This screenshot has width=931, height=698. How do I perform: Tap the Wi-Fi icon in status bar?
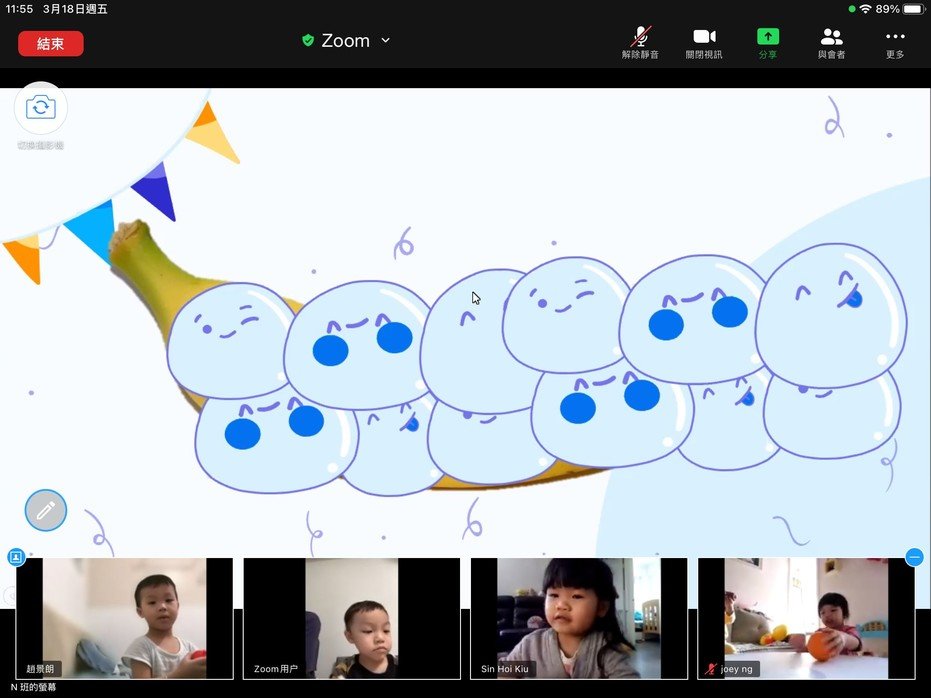coord(865,9)
